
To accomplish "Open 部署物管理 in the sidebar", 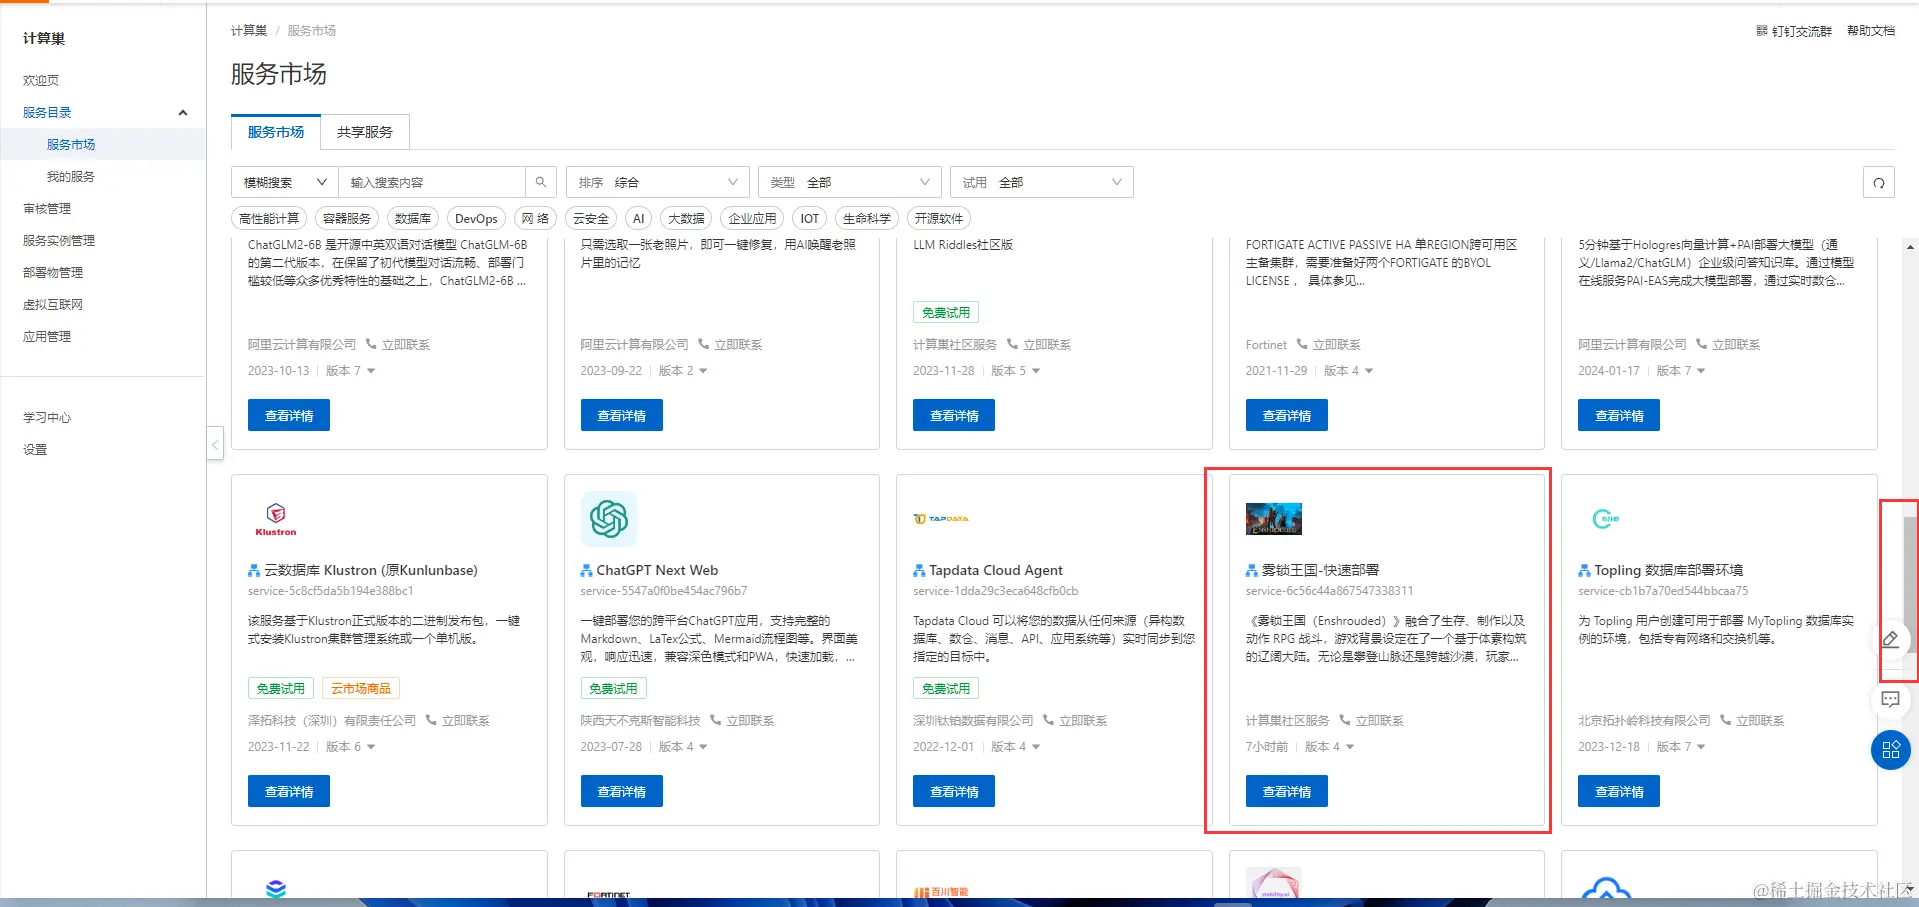I will 53,273.
